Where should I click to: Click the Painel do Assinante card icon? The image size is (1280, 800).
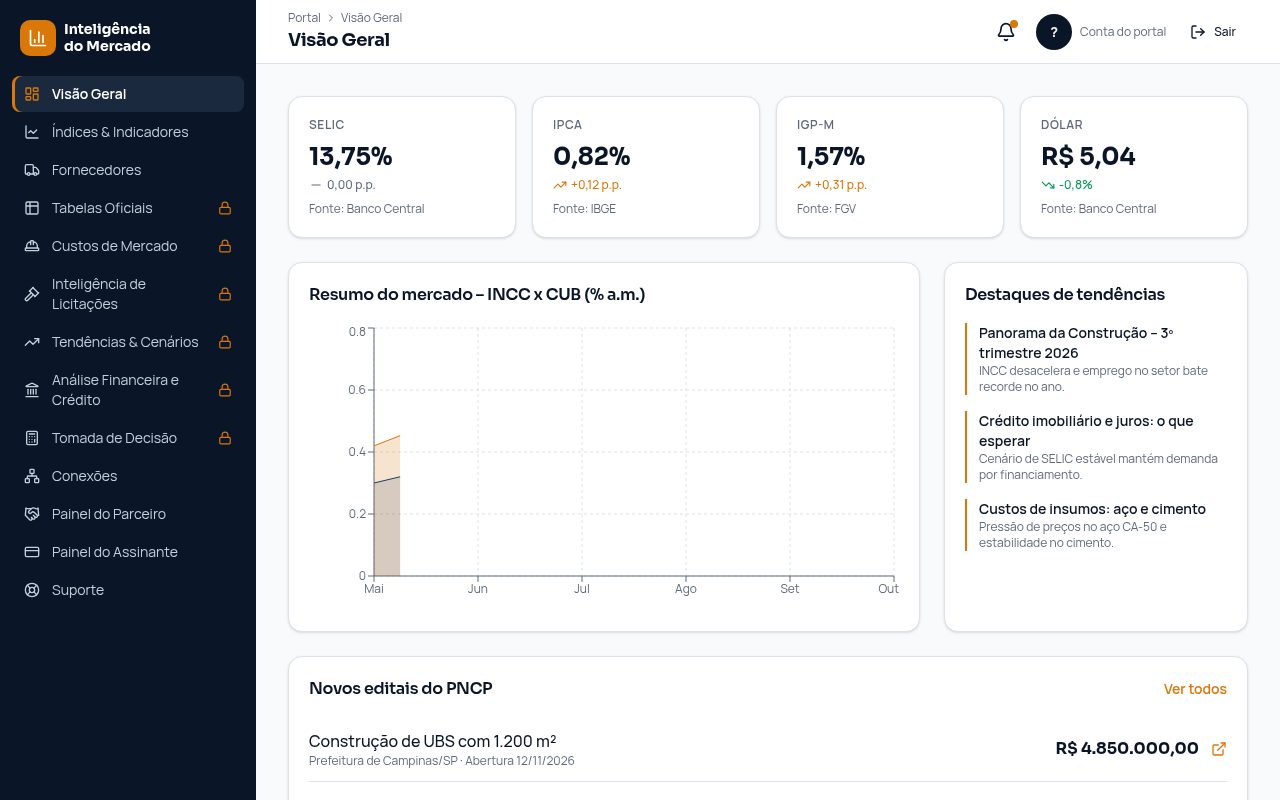(32, 552)
